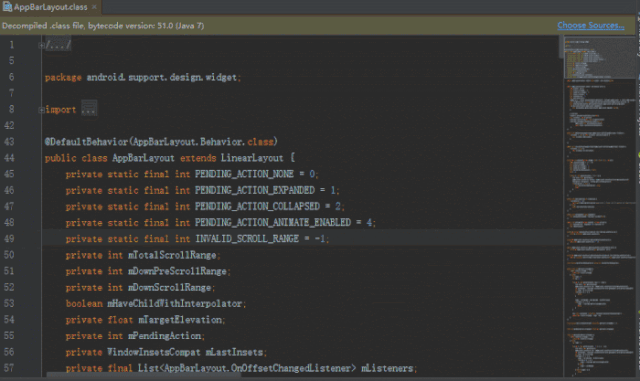Screen dimensions: 640x381
Task: Click the folded import ellipsis placeholder
Action: (89, 109)
